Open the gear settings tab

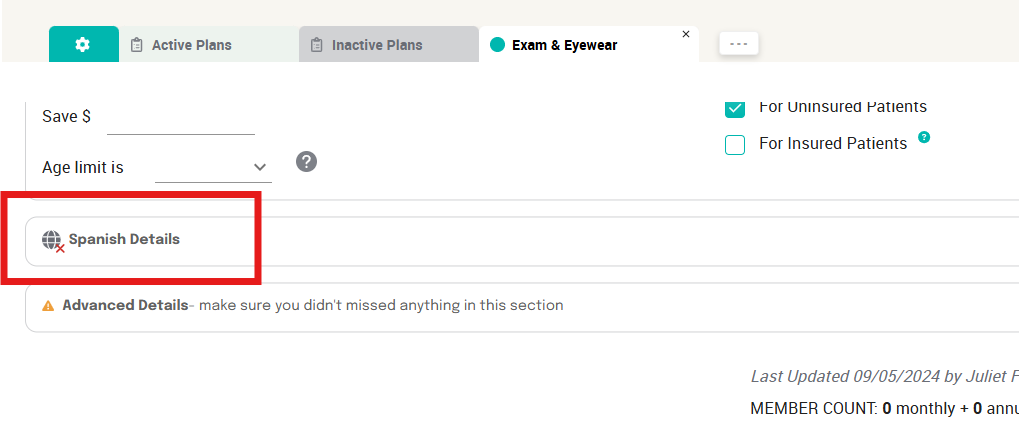[83, 44]
